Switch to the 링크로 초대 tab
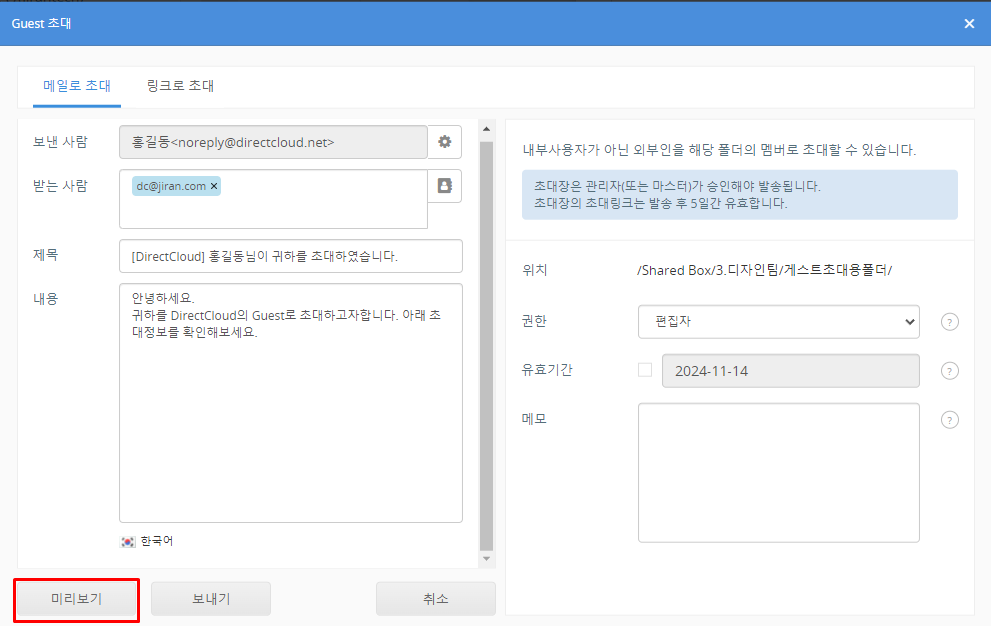Screen dimensions: 991x626 [x=180, y=86]
